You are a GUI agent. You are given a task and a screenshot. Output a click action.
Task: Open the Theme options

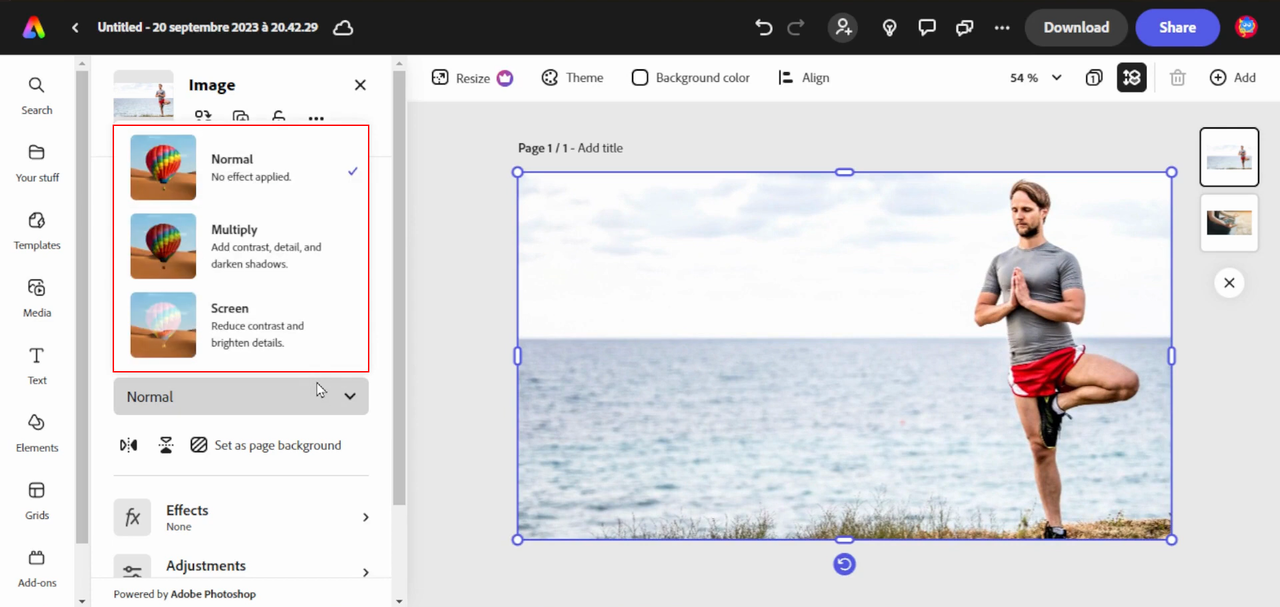[x=572, y=78]
